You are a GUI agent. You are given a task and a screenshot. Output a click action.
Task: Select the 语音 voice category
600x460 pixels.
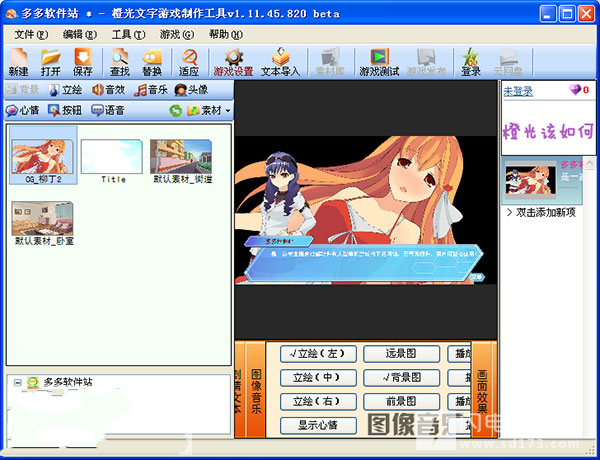(x=108, y=111)
